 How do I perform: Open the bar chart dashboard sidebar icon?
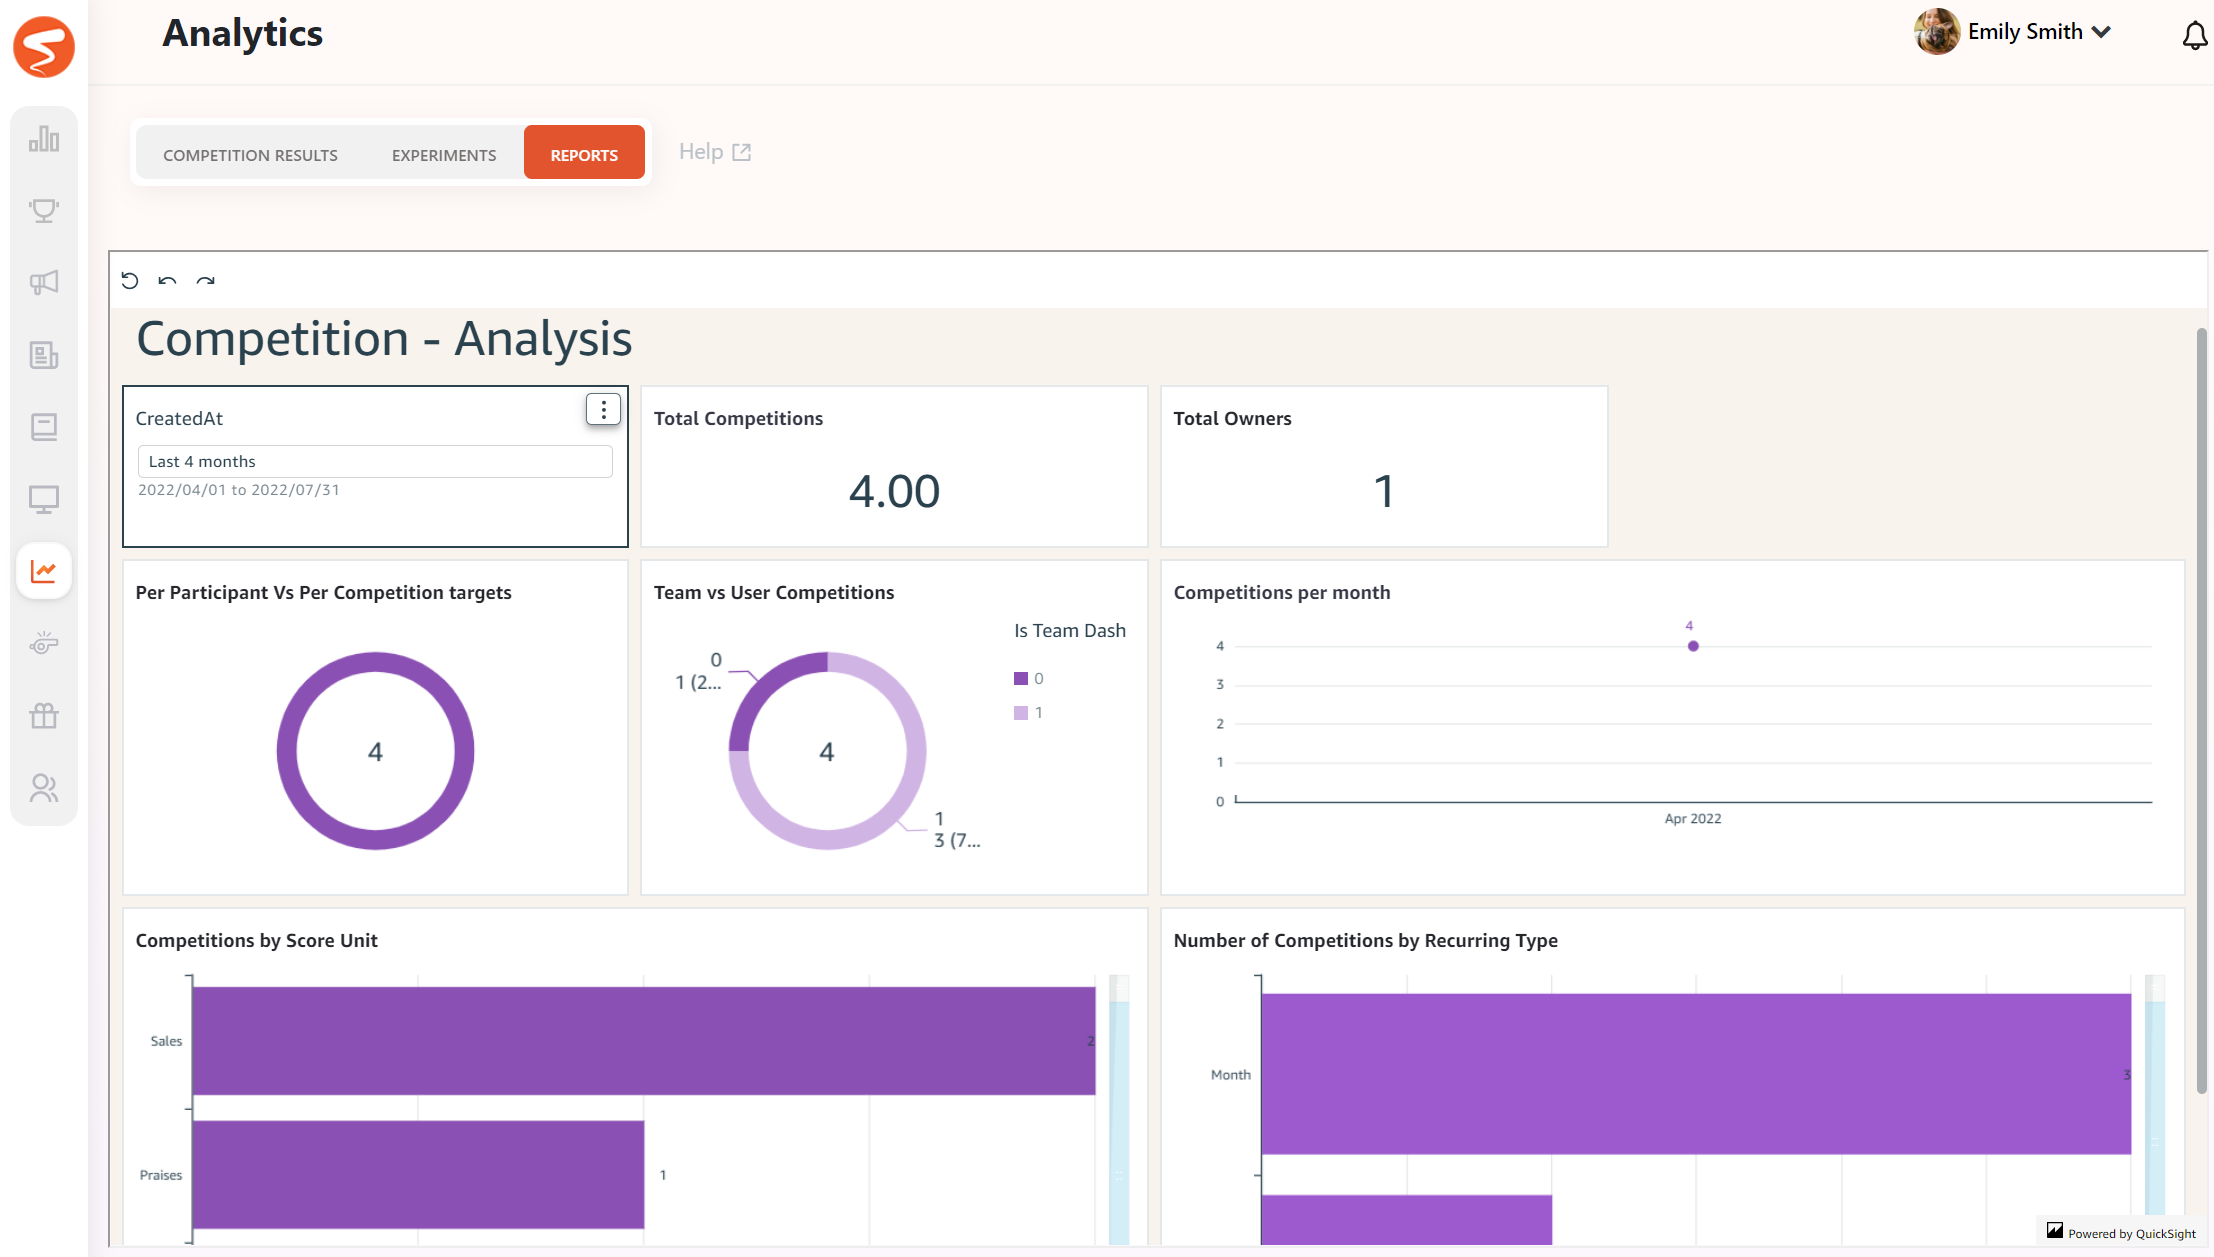pyautogui.click(x=44, y=138)
